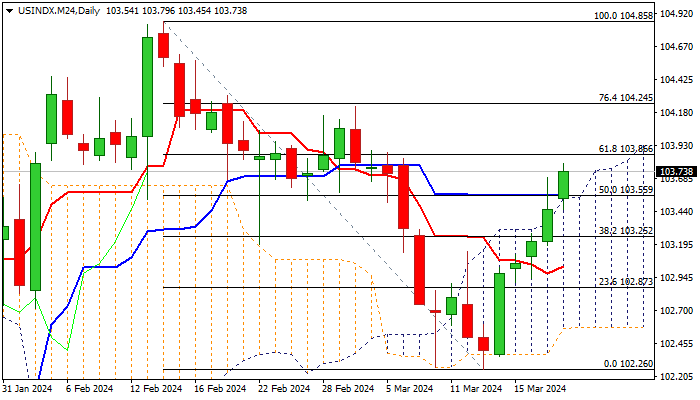Click the chart menu triangle beside USINDX.M24
Image resolution: width=700 pixels, height=400 pixels.
(9, 11)
